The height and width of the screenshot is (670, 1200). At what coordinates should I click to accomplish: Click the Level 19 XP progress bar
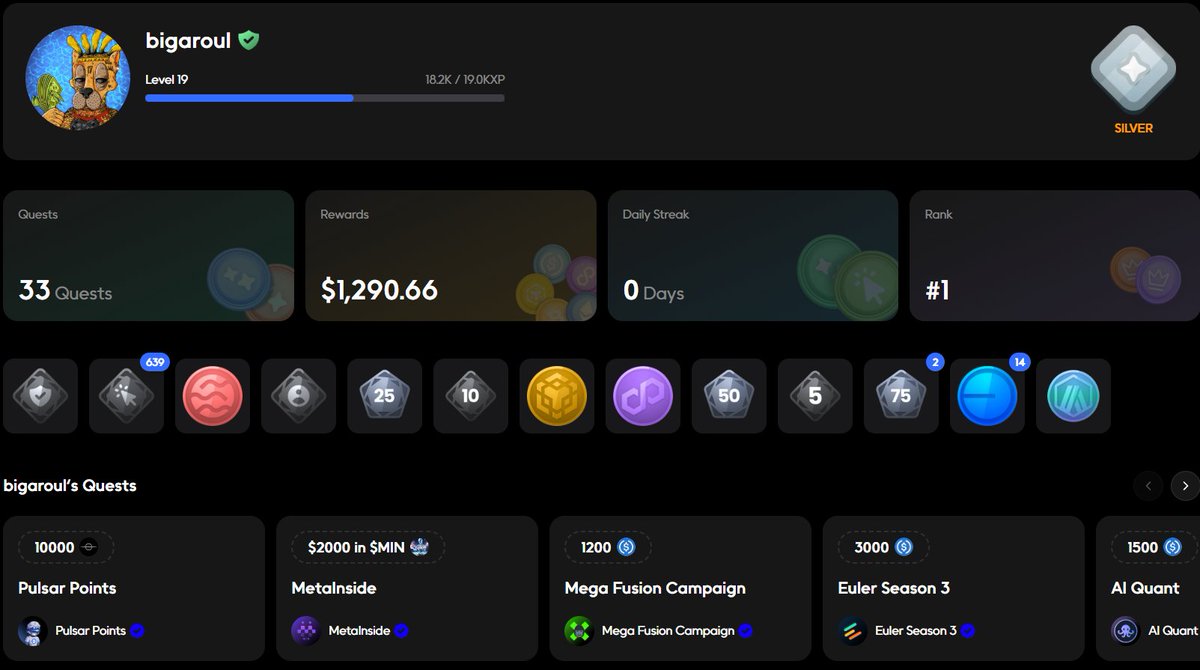point(325,98)
